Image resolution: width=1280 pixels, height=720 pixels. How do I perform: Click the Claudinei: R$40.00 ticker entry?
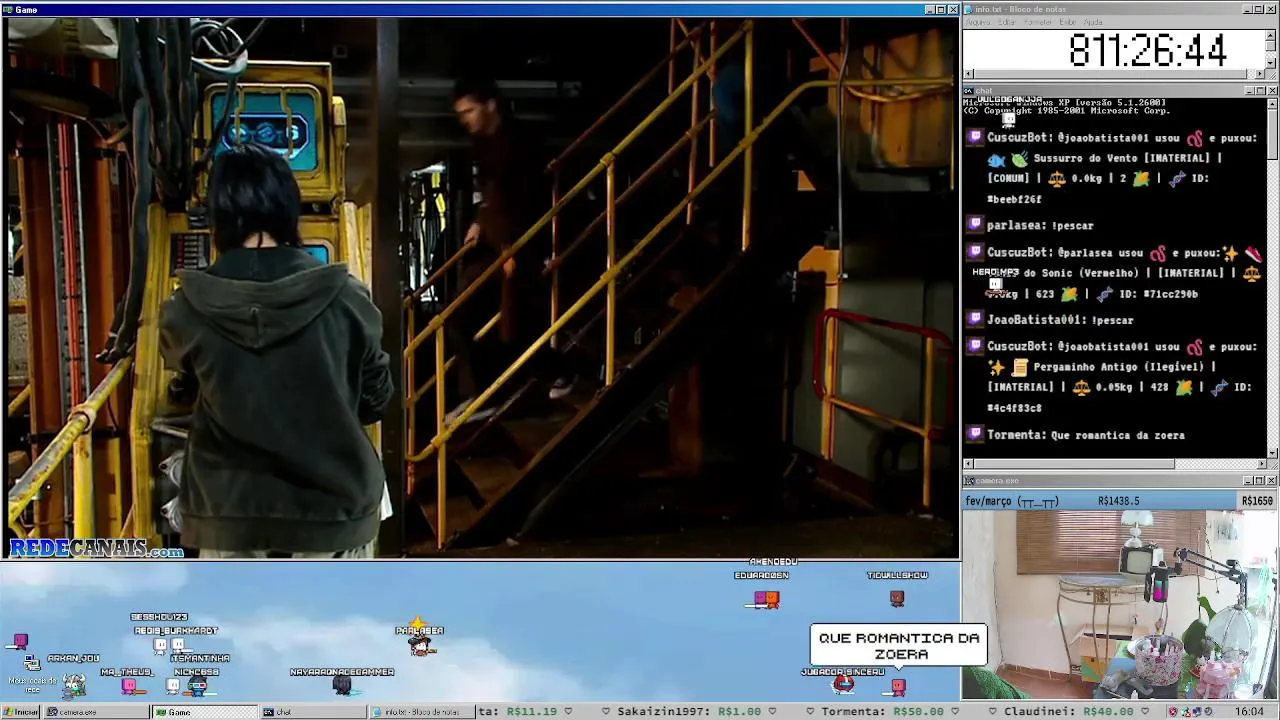pyautogui.click(x=1069, y=712)
